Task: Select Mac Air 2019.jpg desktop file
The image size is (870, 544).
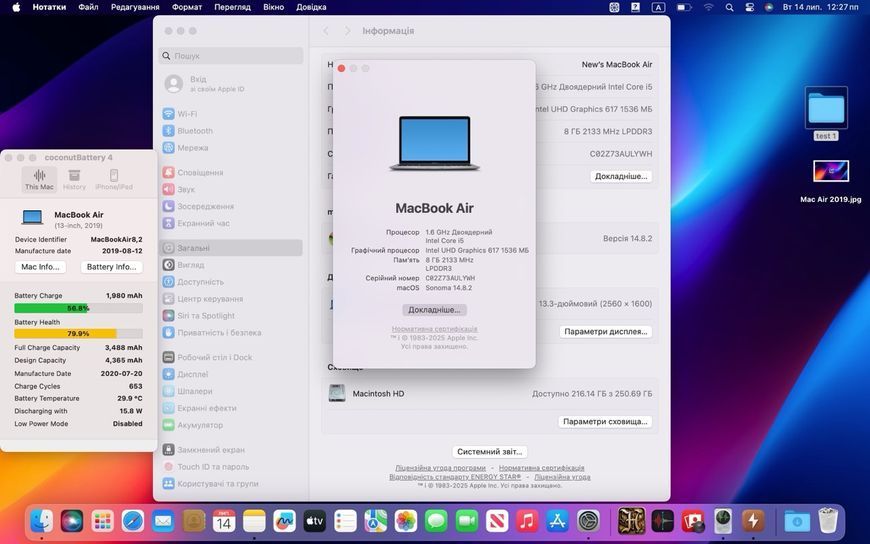Action: (831, 182)
